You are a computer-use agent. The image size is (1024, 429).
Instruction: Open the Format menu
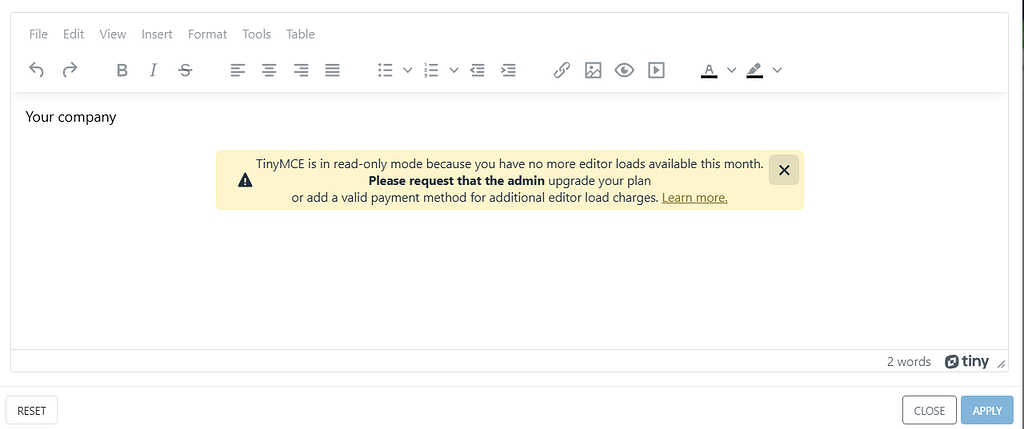[x=207, y=34]
